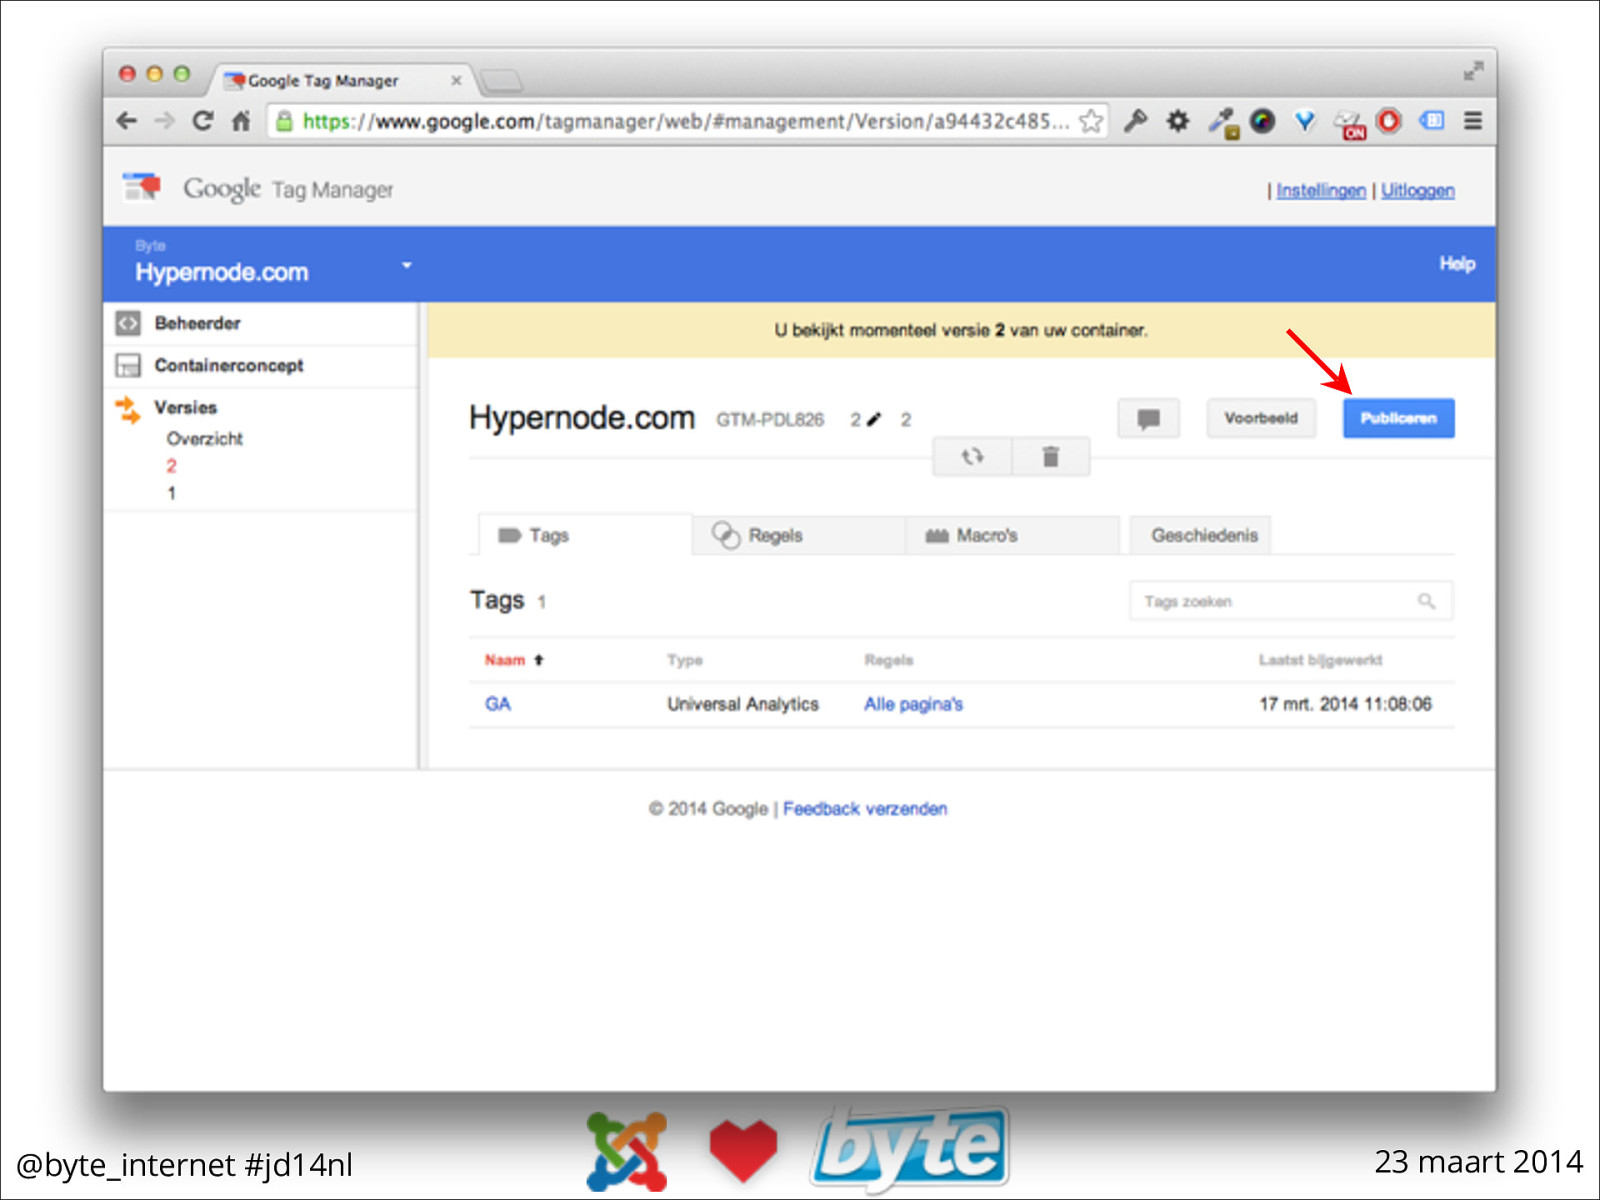Viewport: 1600px width, 1200px height.
Task: Sort by the Naam arrow icon
Action: coord(539,660)
